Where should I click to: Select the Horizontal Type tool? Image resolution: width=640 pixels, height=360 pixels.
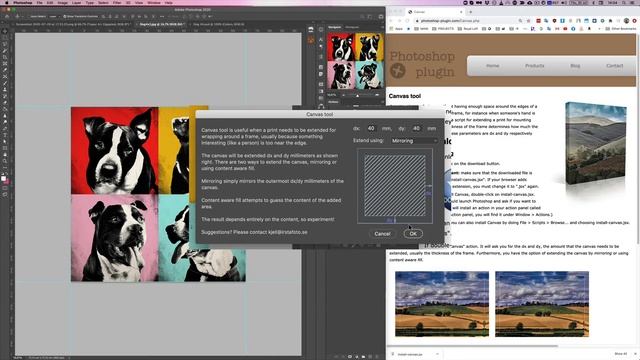[5, 135]
